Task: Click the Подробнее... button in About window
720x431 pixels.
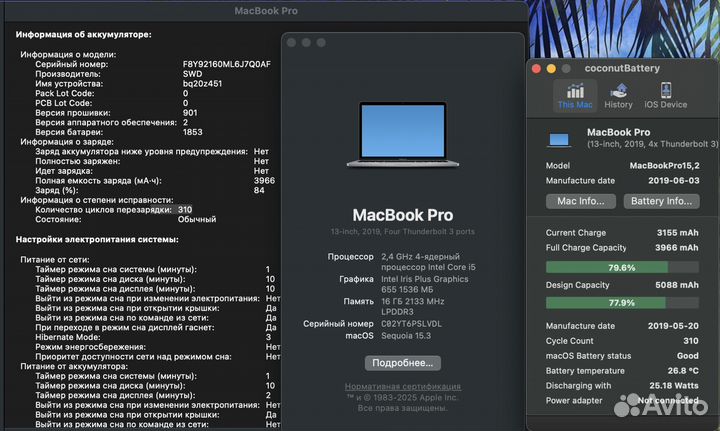Action: click(x=403, y=363)
